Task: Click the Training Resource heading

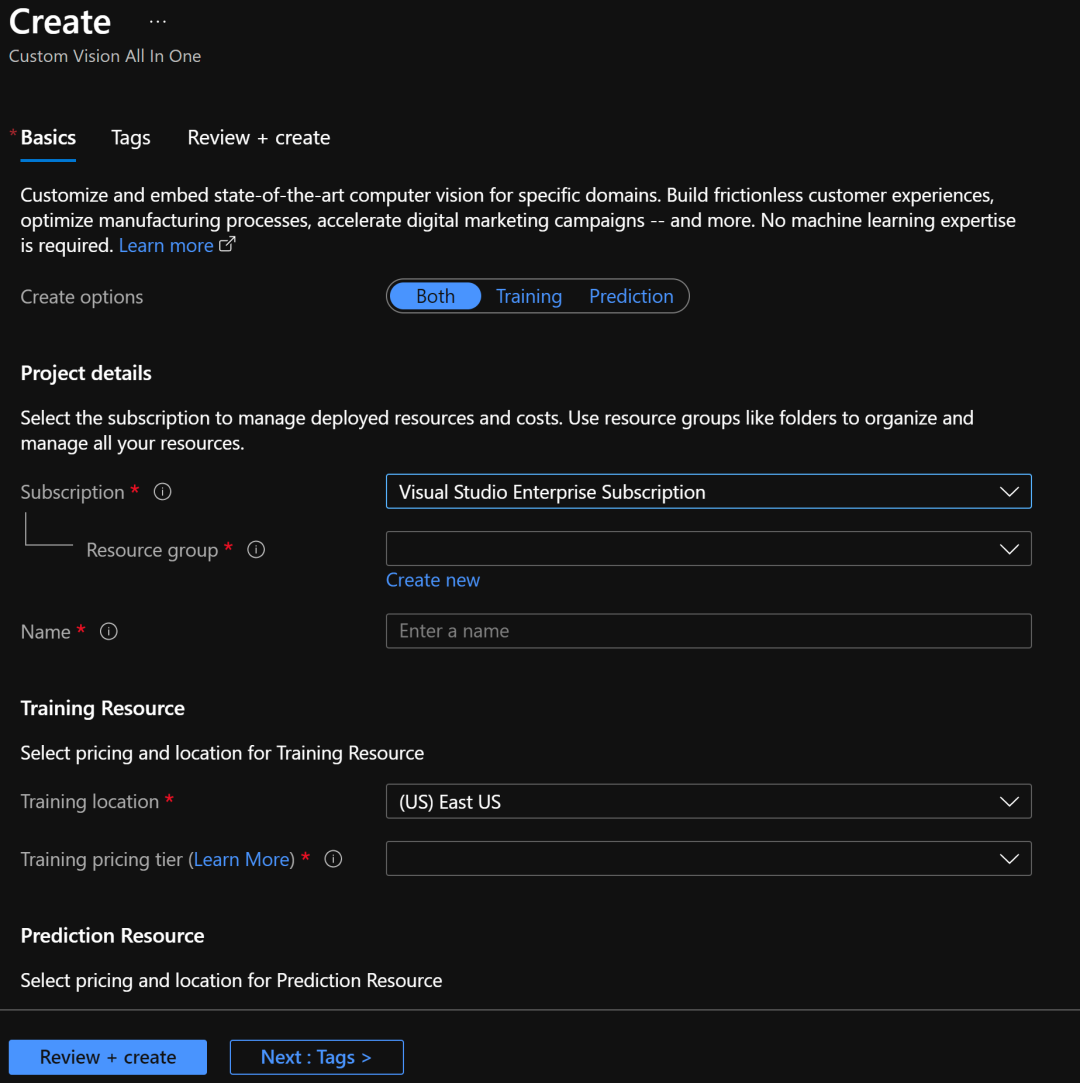Action: (x=102, y=709)
